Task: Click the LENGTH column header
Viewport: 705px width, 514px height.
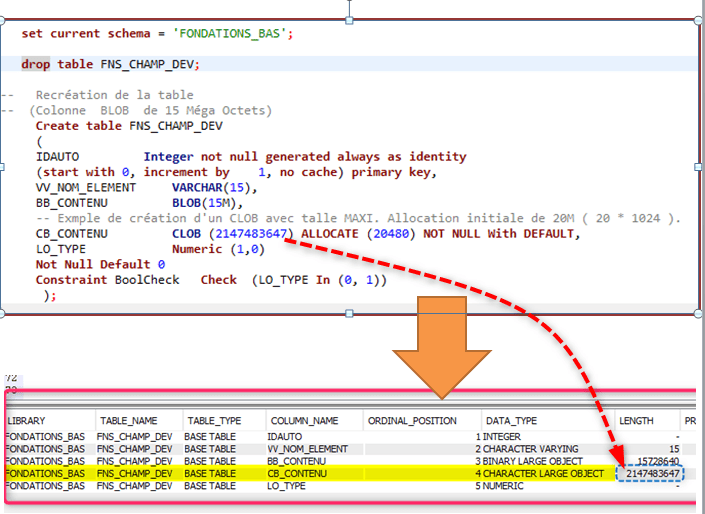Action: tap(647, 421)
